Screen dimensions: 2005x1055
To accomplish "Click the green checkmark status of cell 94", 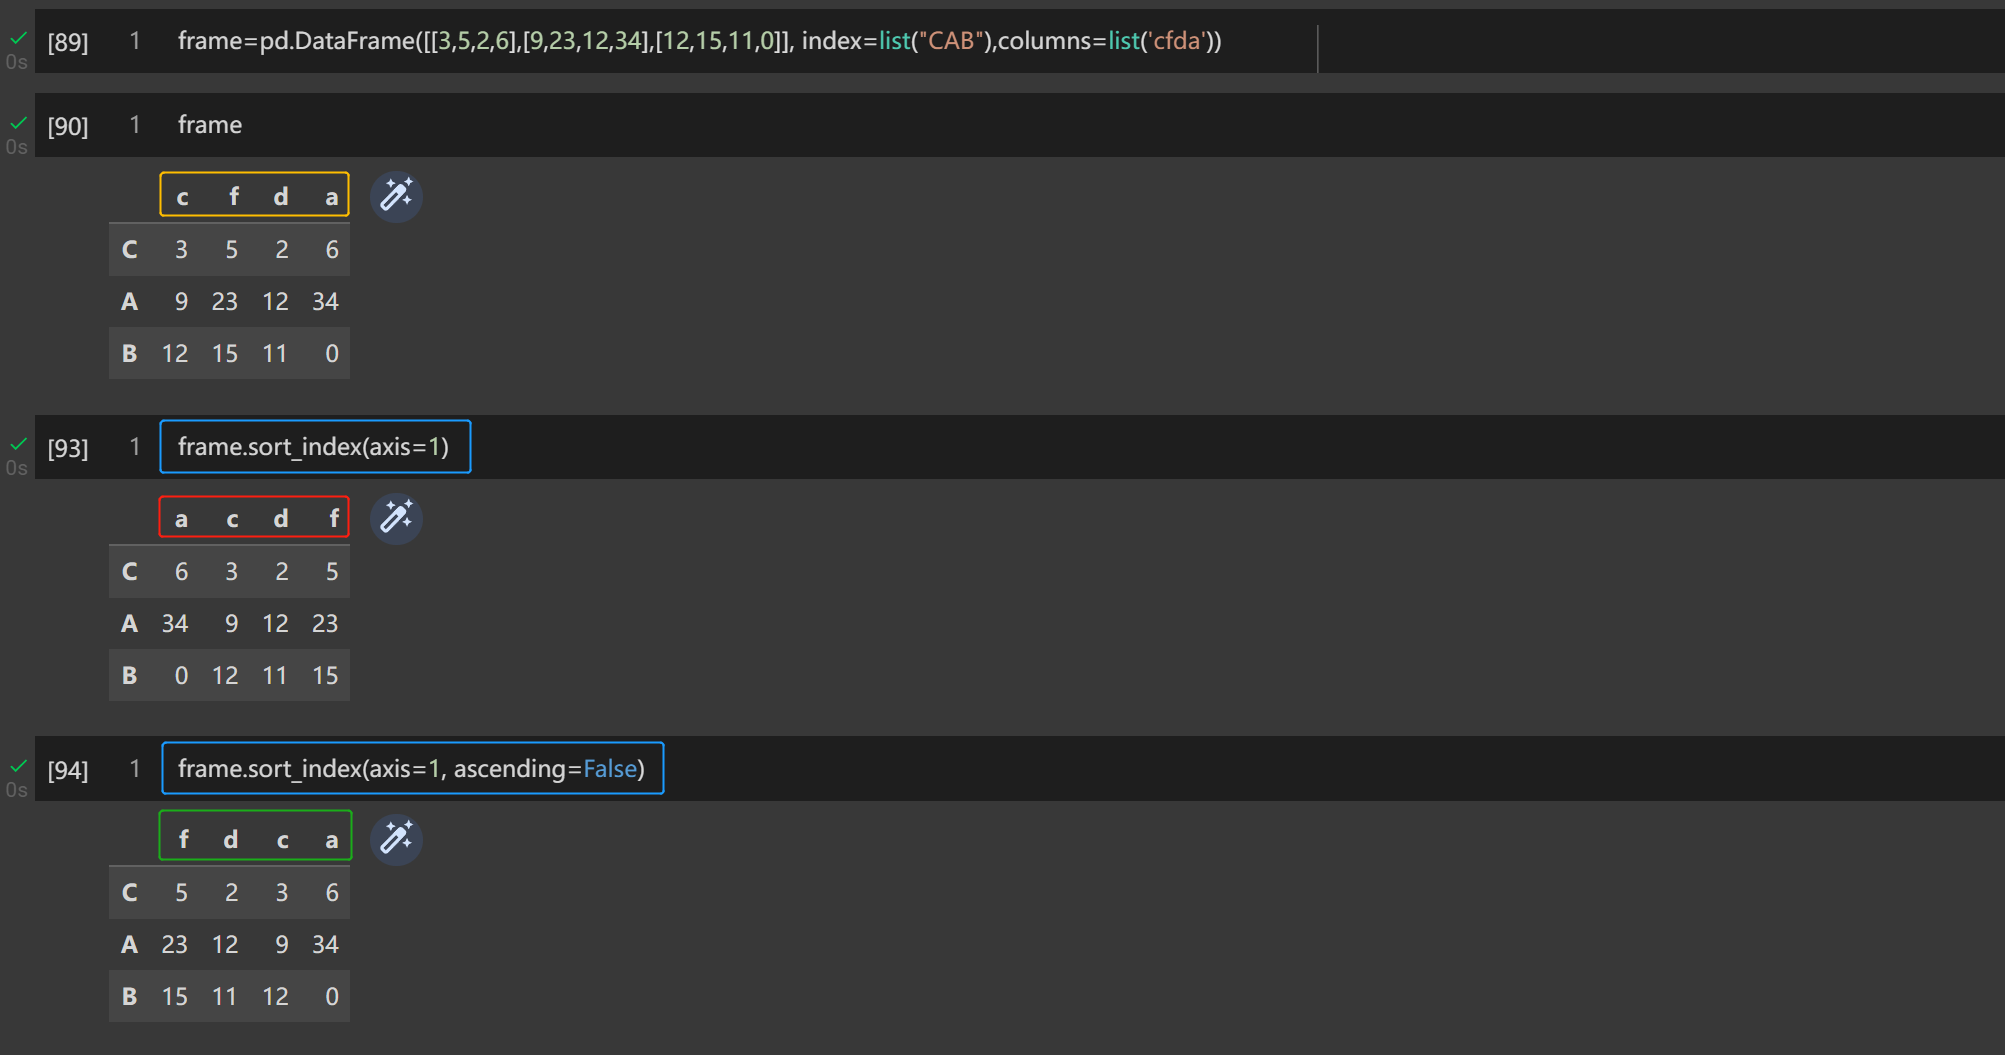I will (18, 766).
